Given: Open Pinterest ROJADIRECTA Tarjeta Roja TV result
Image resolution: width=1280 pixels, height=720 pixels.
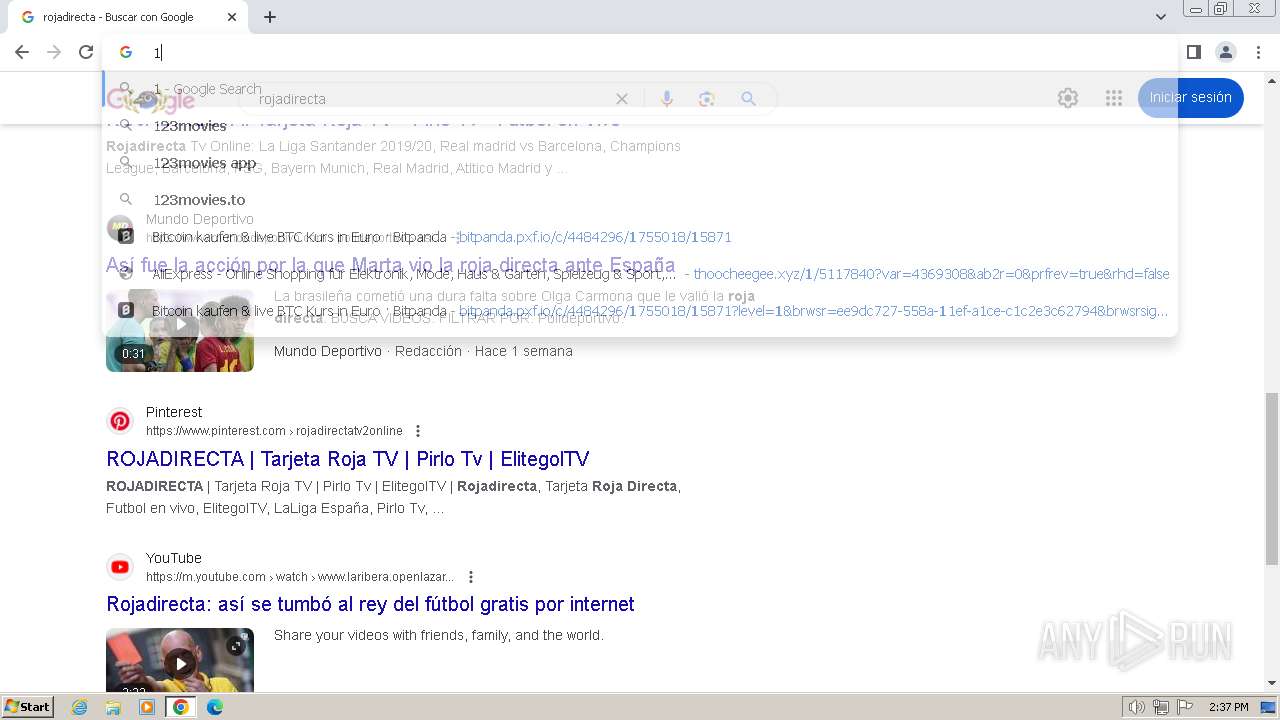Looking at the screenshot, I should (347, 459).
